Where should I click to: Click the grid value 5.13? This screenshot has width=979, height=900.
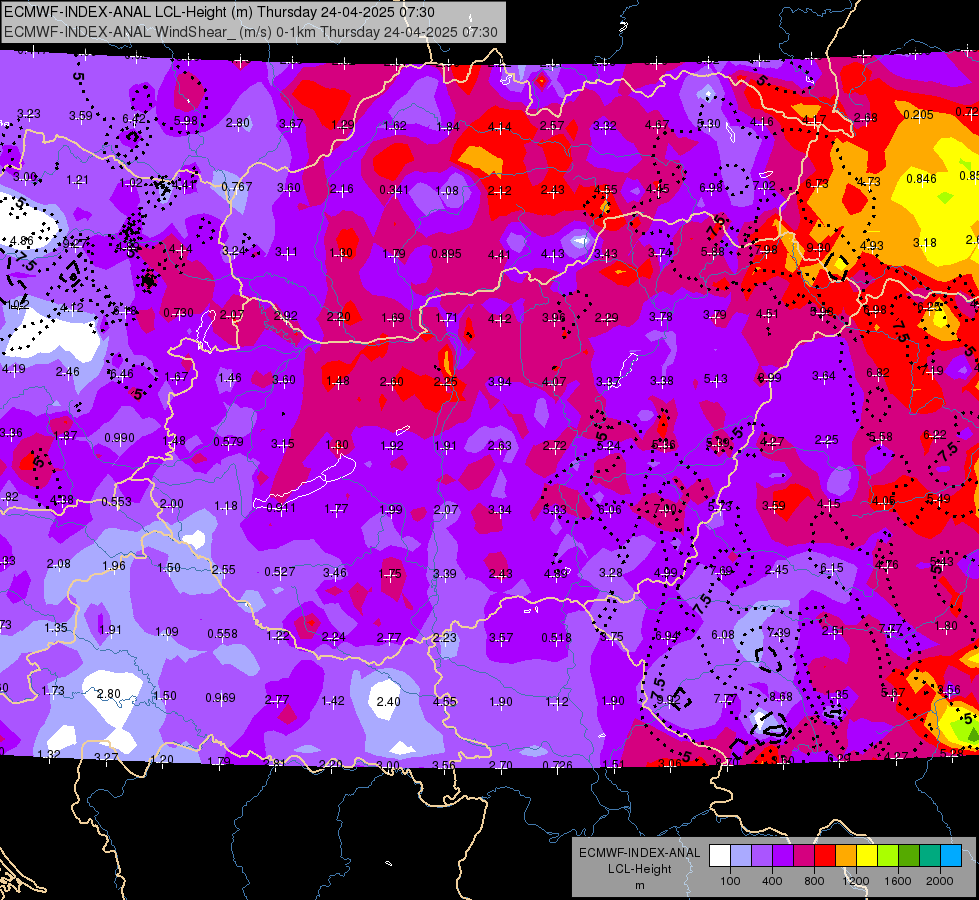tap(716, 378)
